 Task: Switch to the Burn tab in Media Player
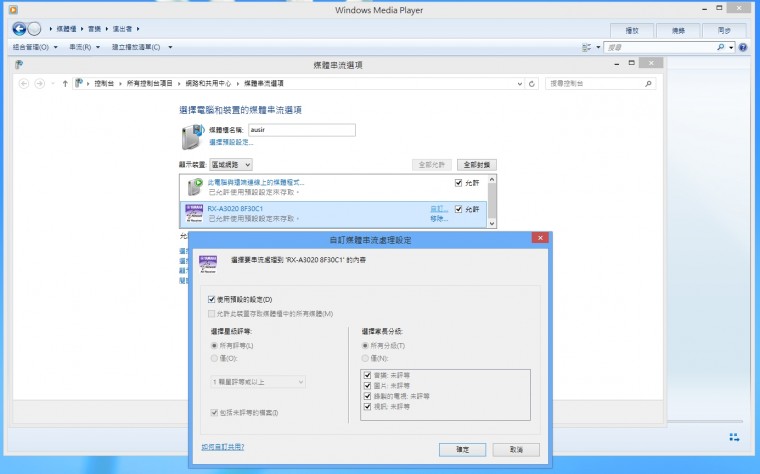[678, 31]
